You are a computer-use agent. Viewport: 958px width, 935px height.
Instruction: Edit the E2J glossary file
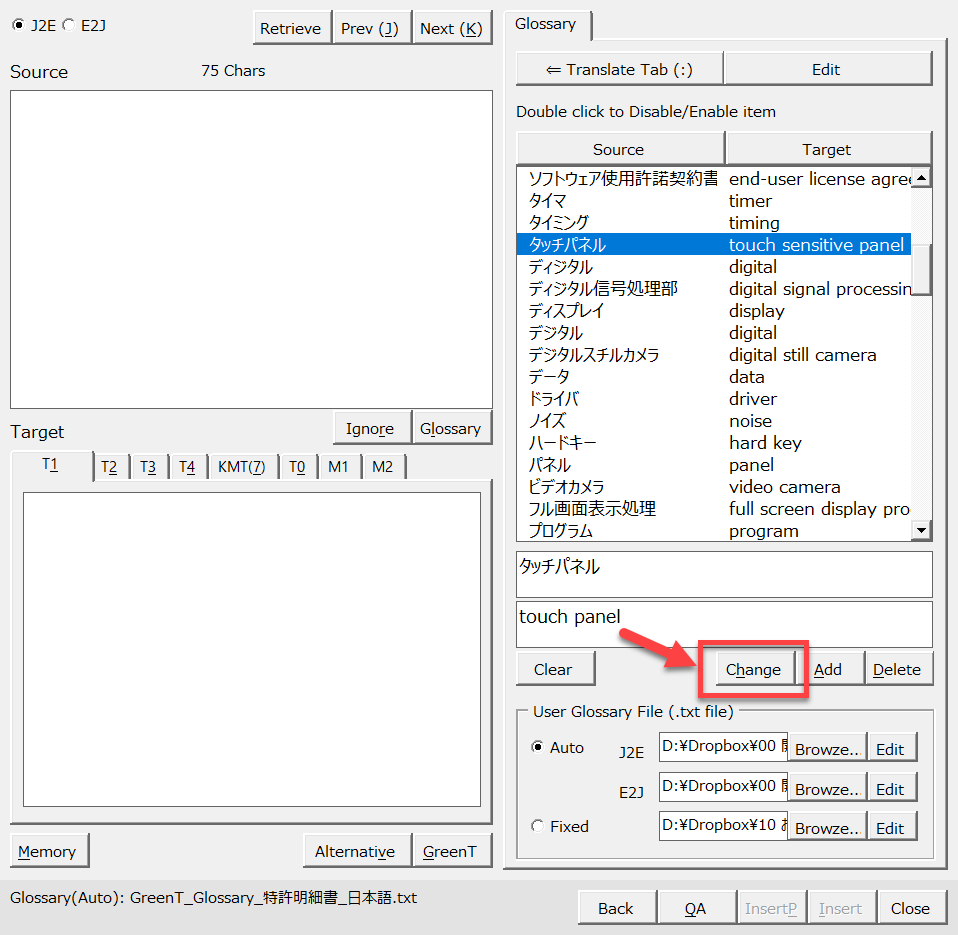coord(890,789)
